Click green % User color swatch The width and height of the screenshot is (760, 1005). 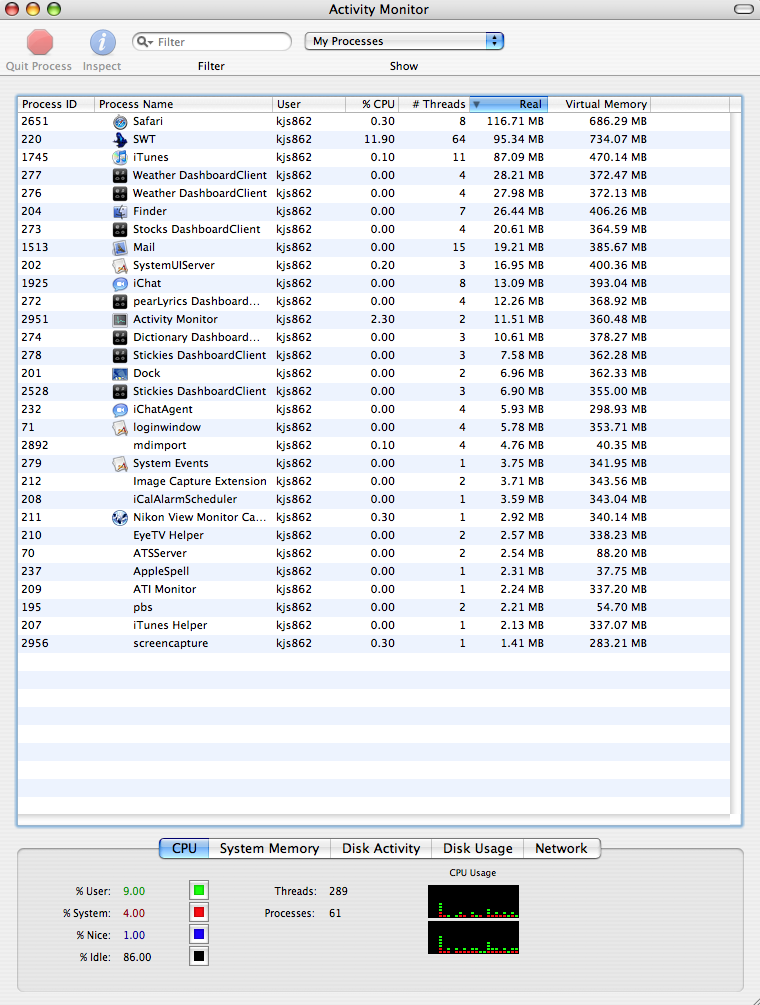(199, 890)
